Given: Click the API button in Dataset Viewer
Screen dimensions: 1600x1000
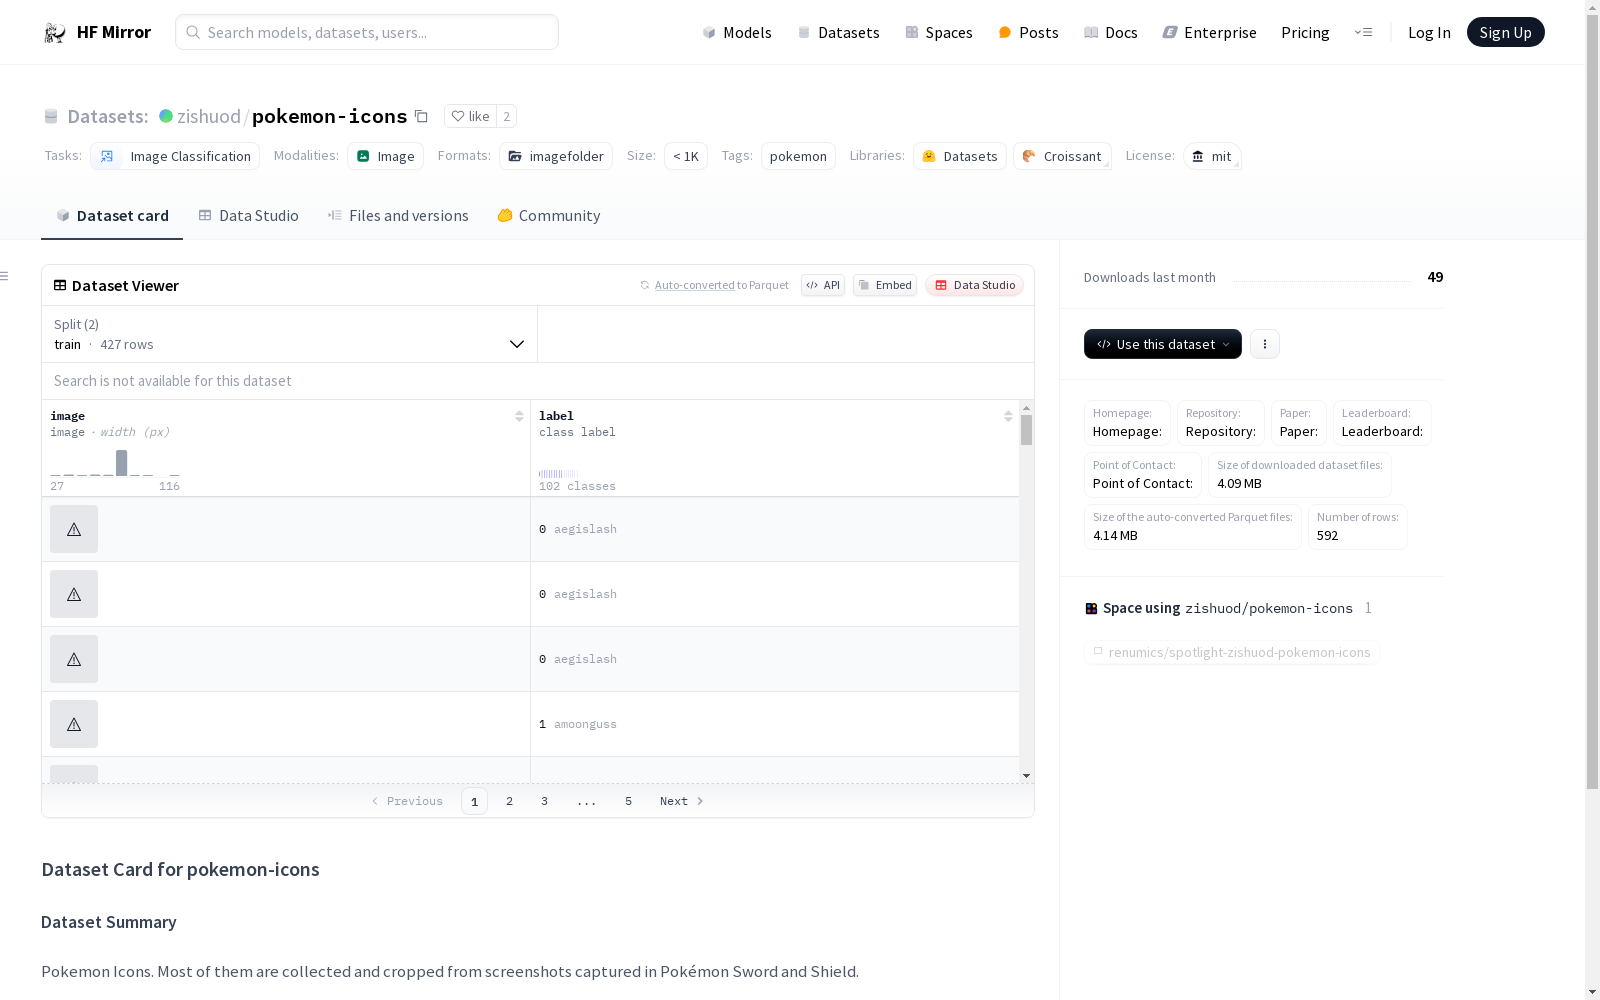Looking at the screenshot, I should coord(823,285).
